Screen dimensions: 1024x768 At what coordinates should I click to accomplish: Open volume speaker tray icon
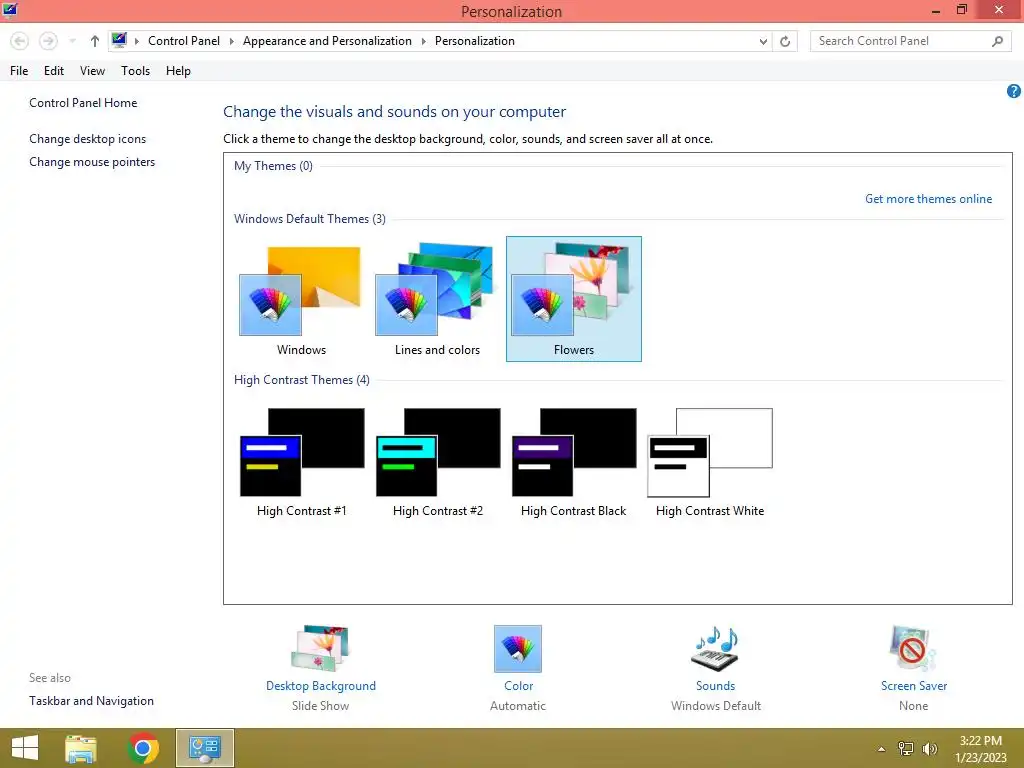(930, 749)
